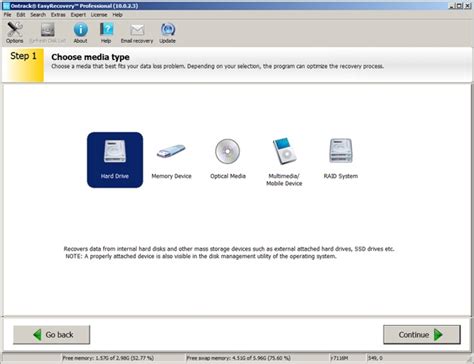474x364 pixels.
Task: Open the Help menu in menu bar
Action: point(117,15)
